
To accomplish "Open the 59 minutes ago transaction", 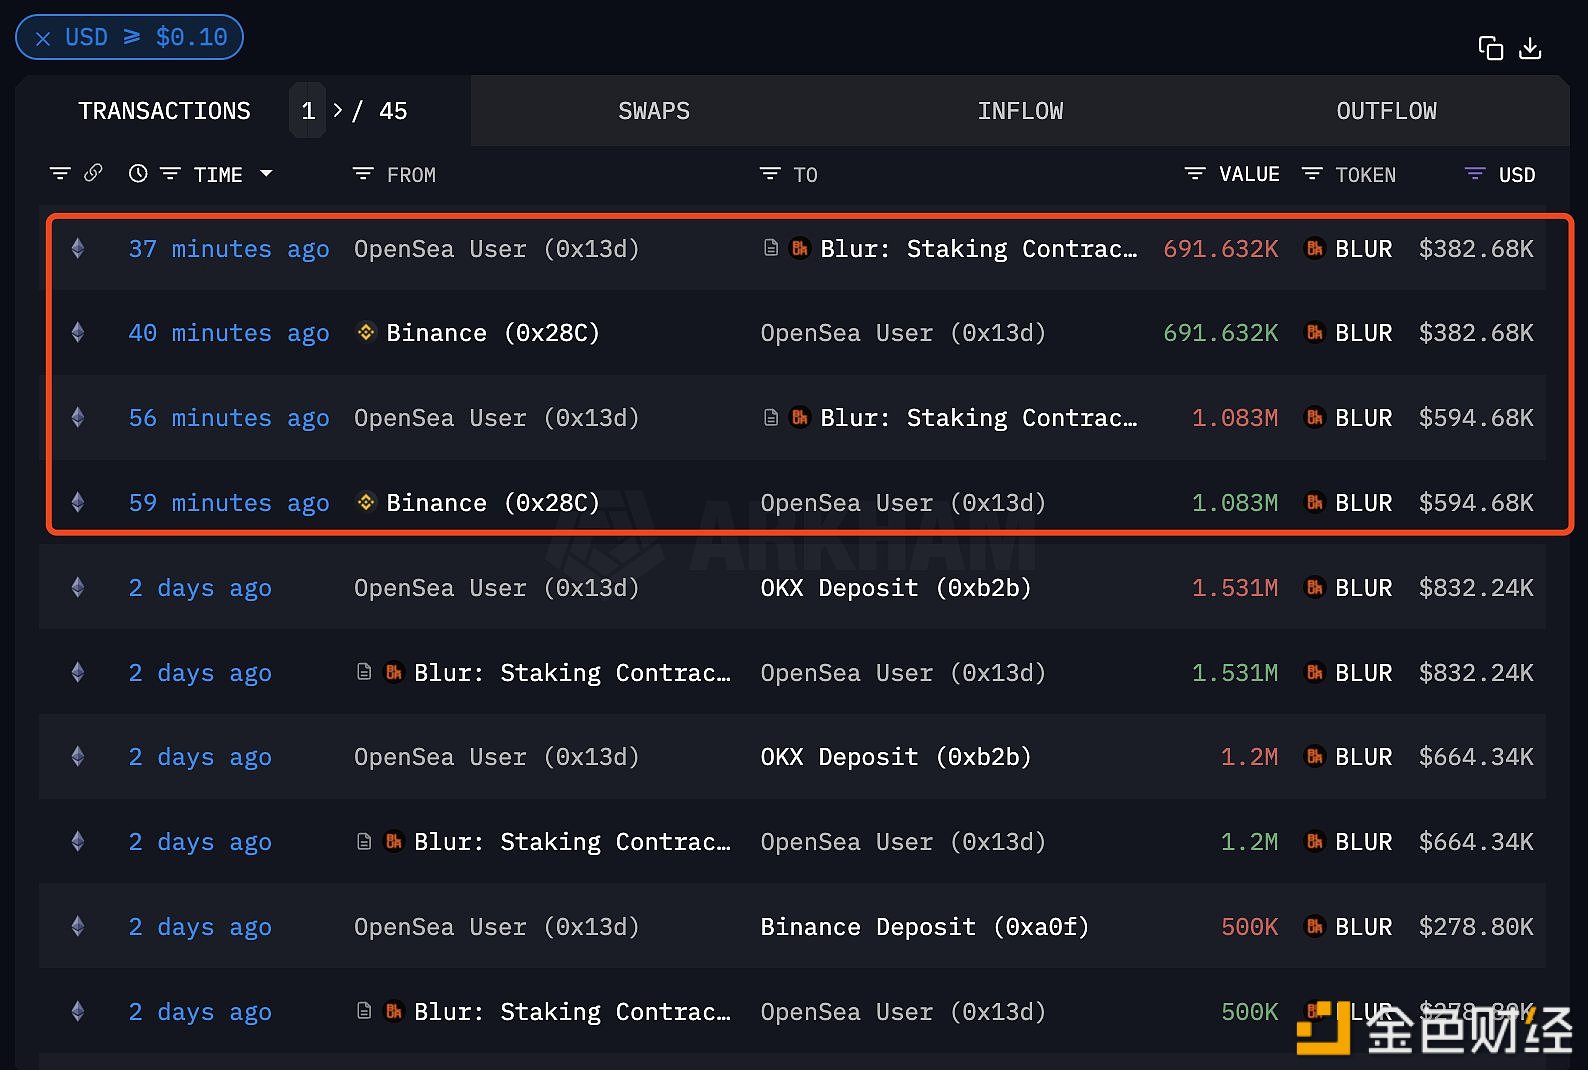I will click(228, 503).
